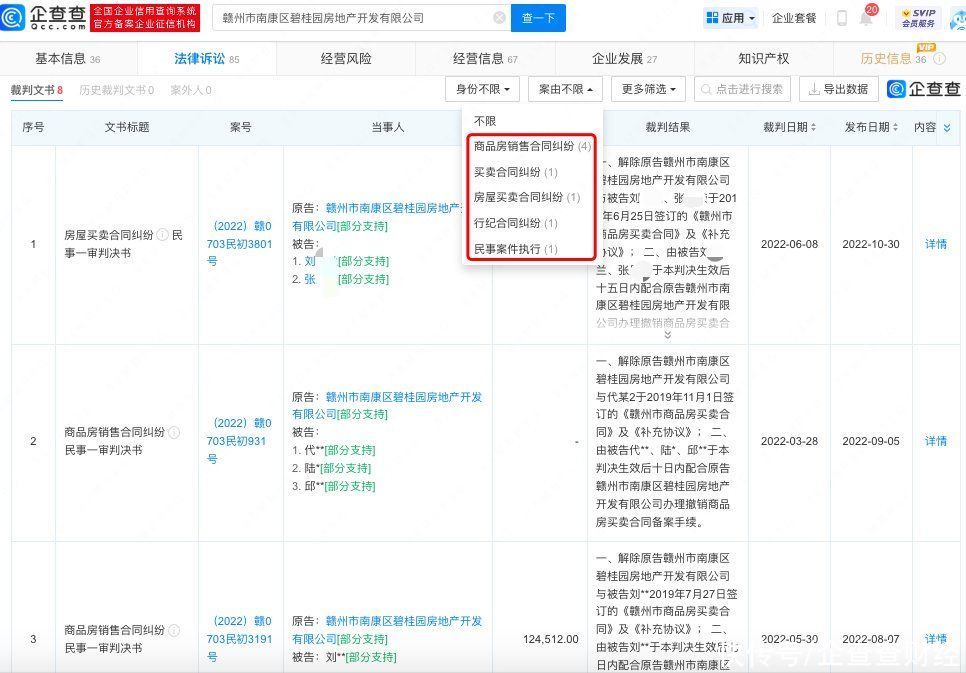Choose 商品房销售合同纠纷 (4) filter option
Screen dimensions: 966x673
tap(532, 146)
